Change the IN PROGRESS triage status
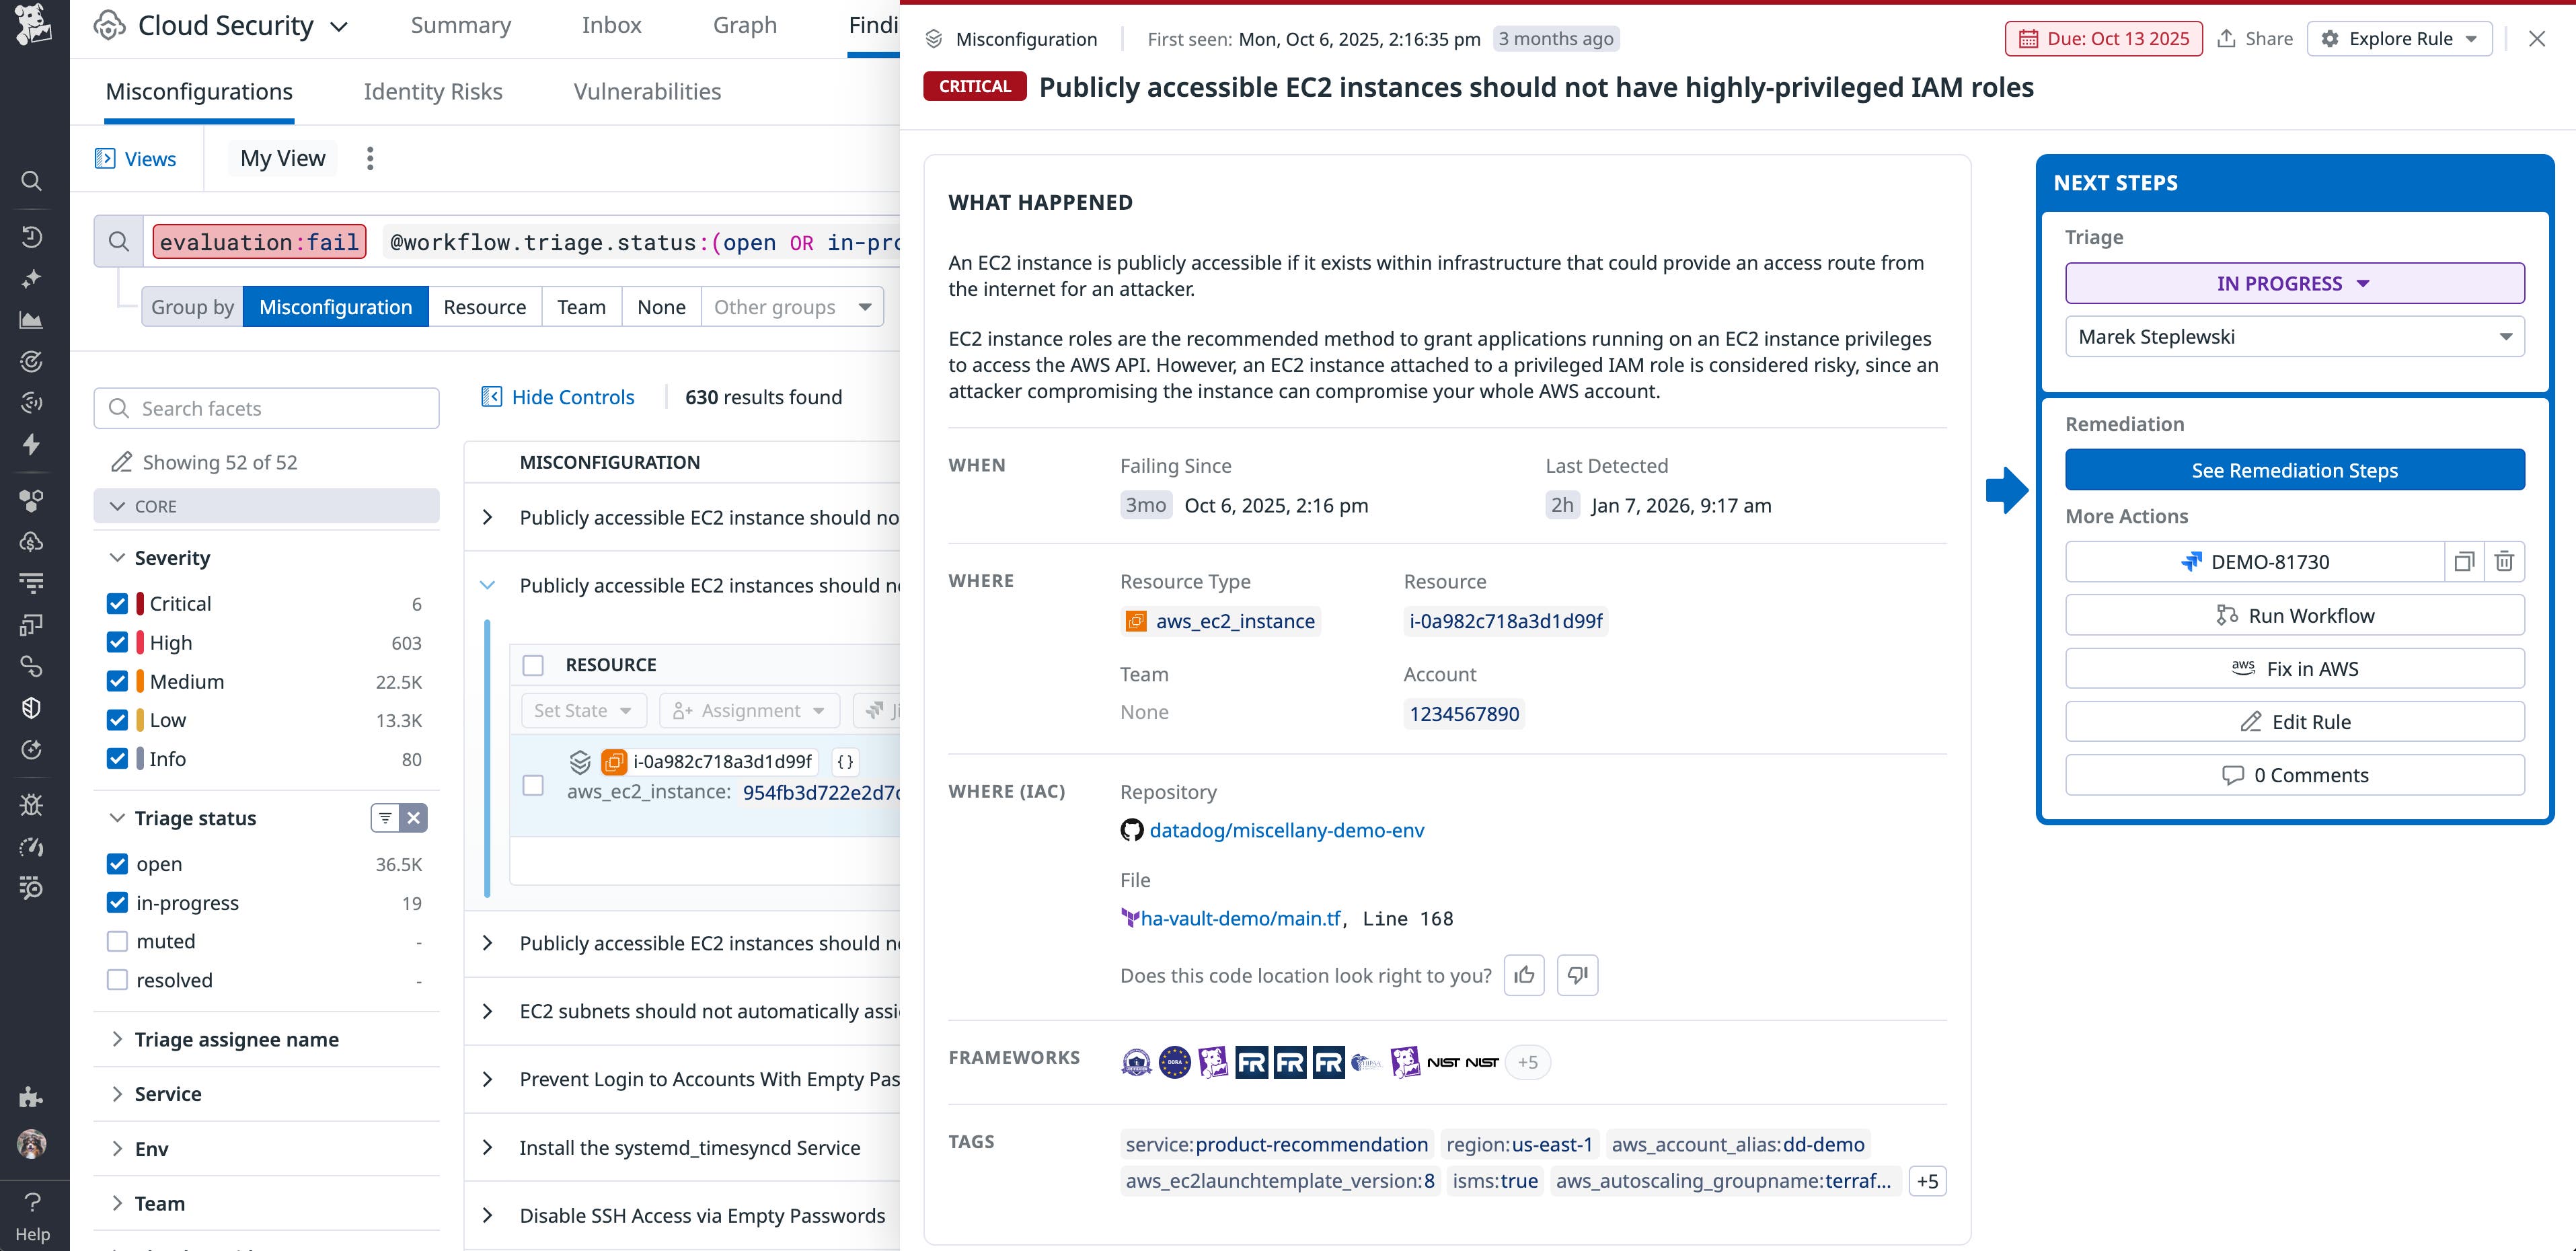The image size is (2576, 1251). pos(2293,283)
